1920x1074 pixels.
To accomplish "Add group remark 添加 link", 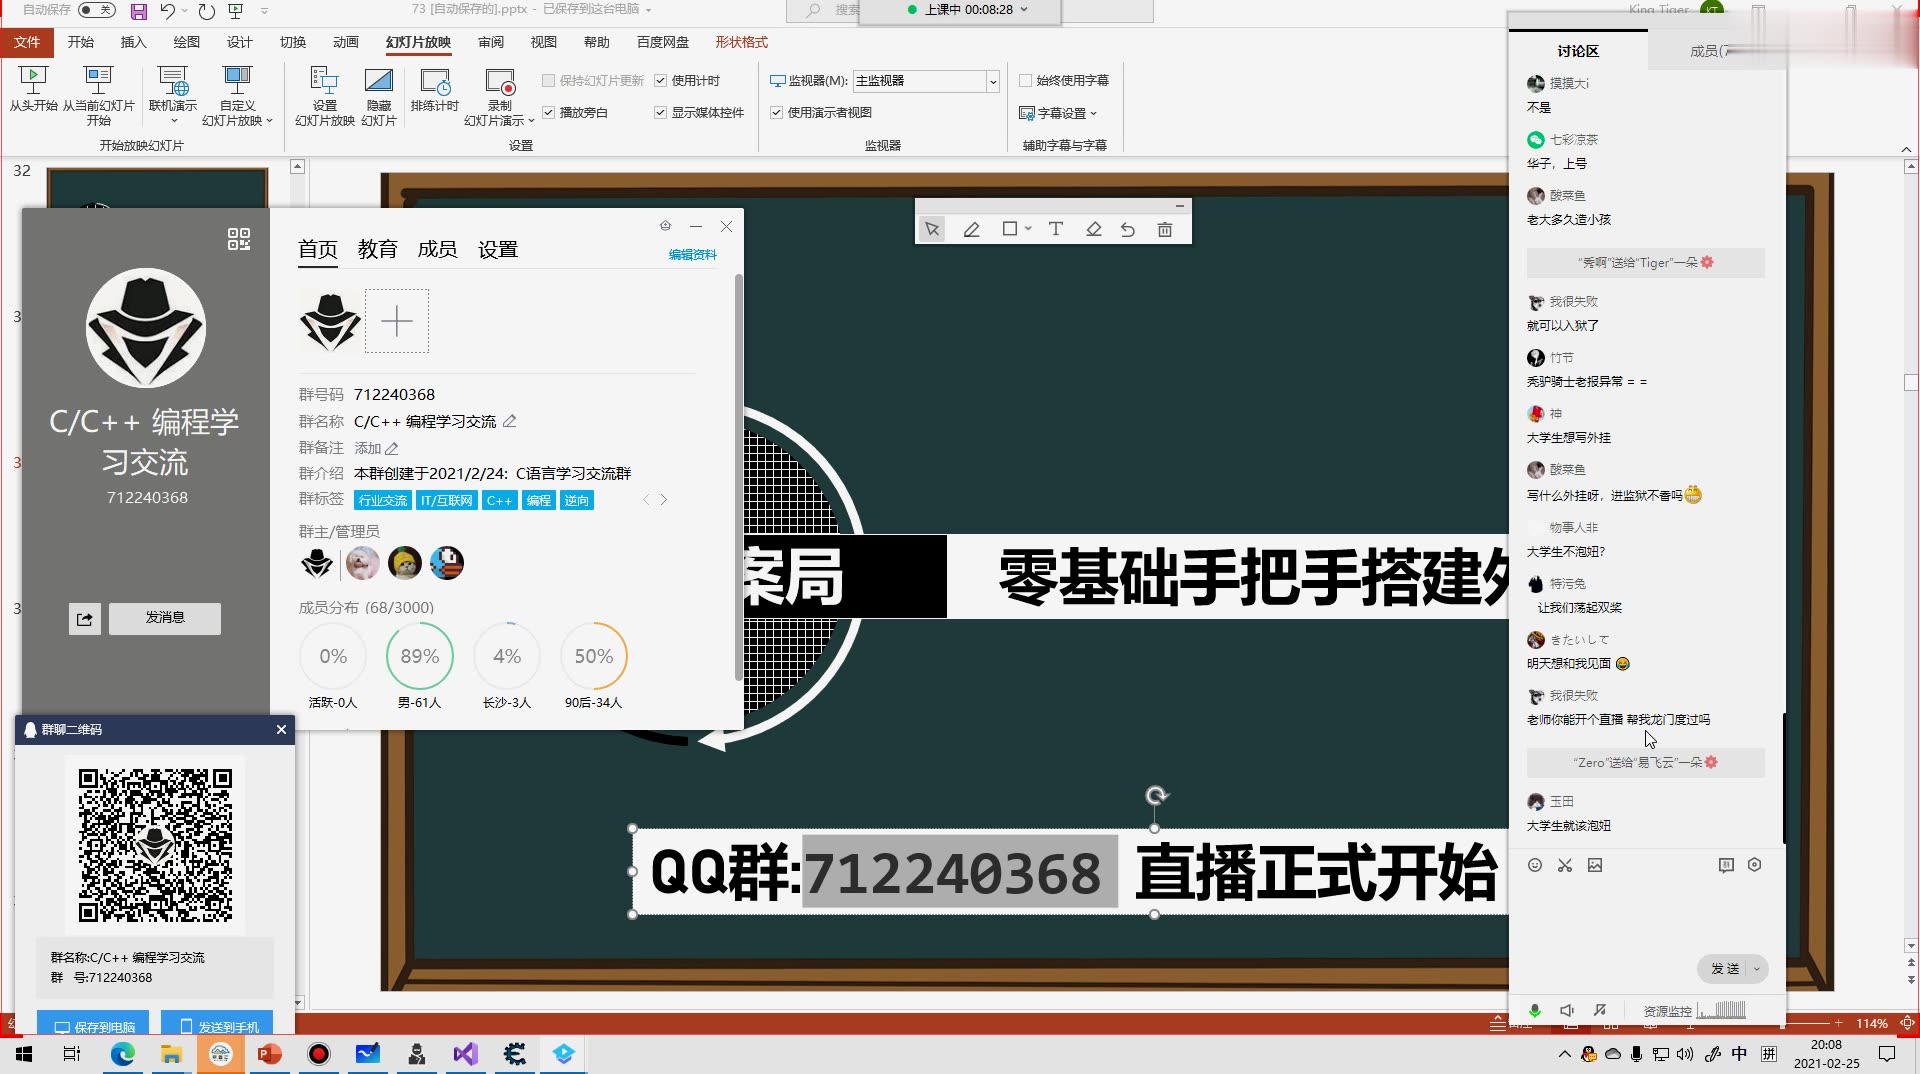I will (x=376, y=448).
